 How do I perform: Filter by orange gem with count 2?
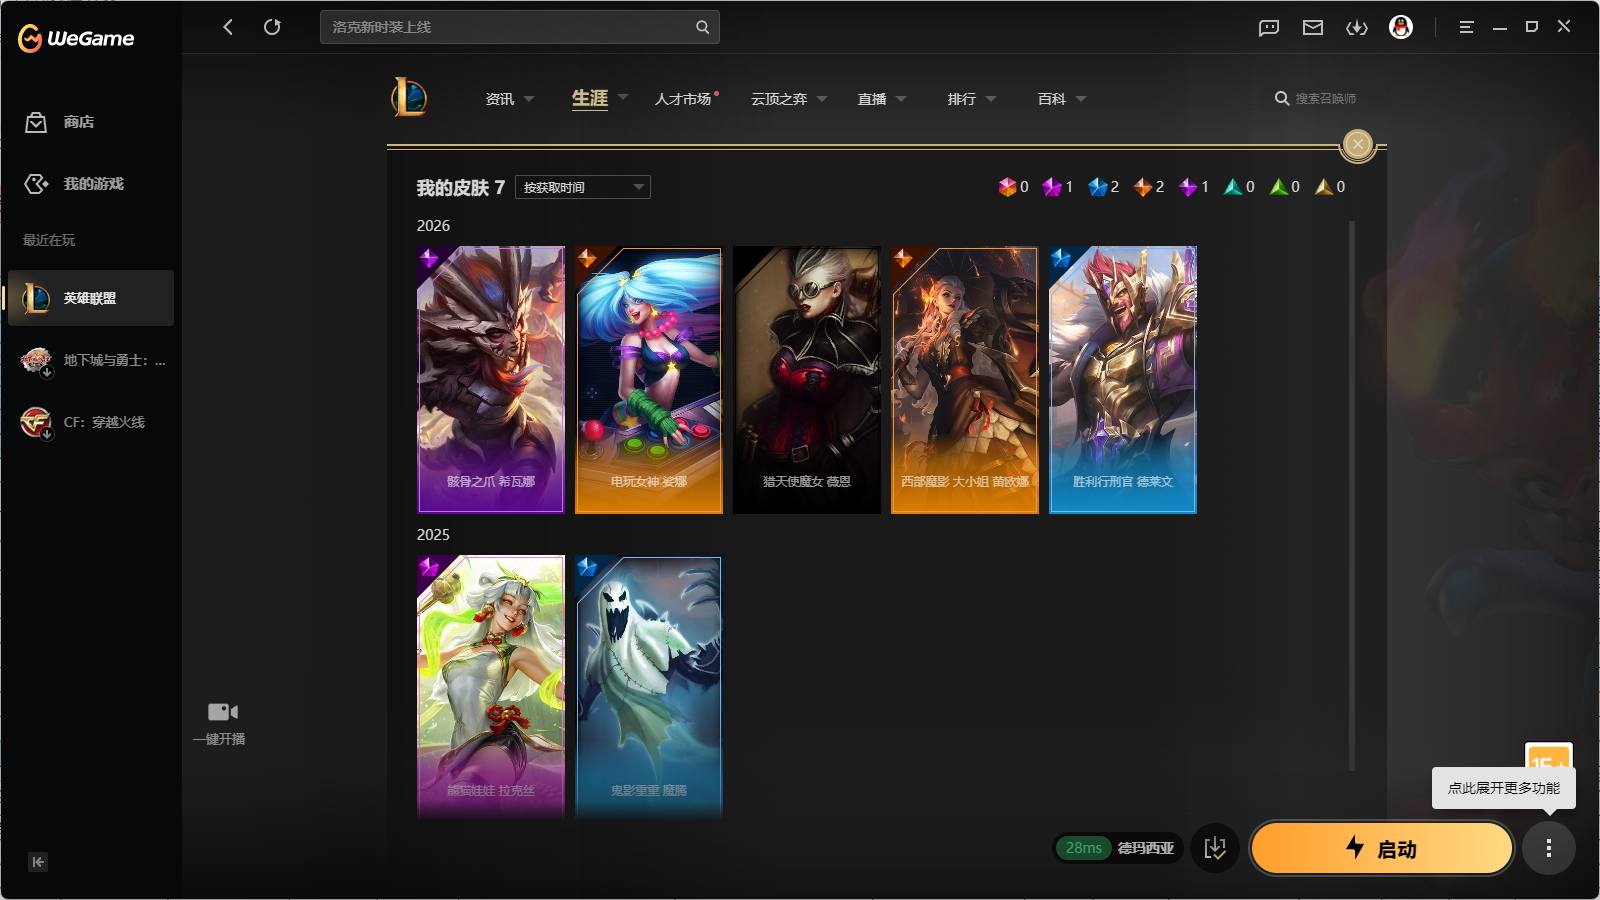coord(1149,187)
